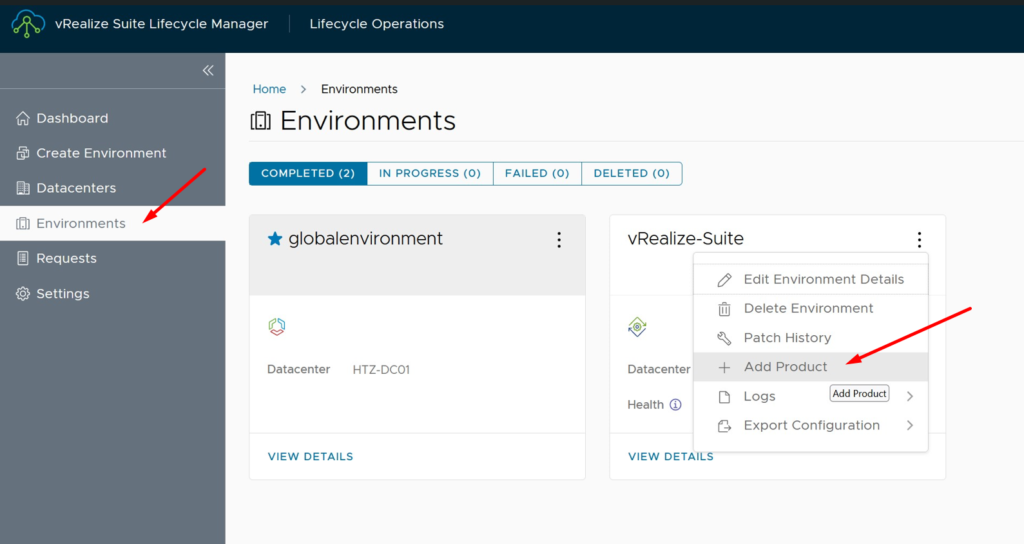Click the Environments breadcrumb text

[x=359, y=89]
